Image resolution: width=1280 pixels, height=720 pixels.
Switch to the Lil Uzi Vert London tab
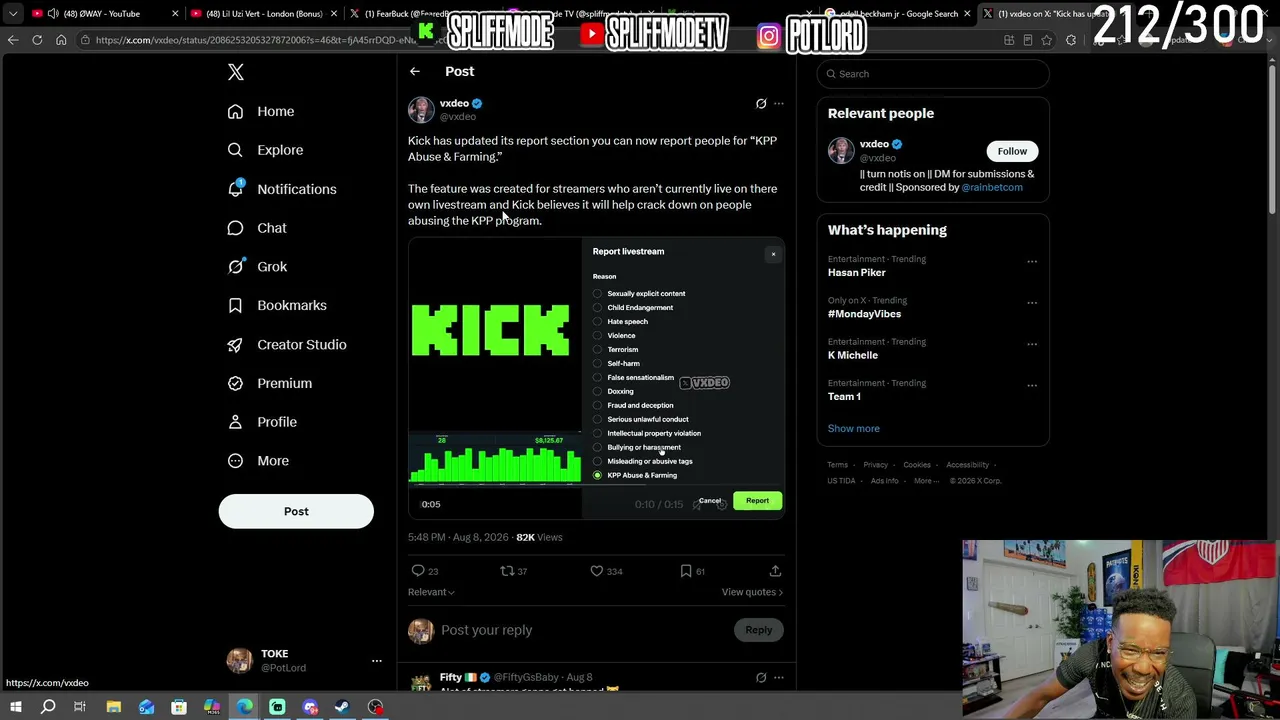pos(262,14)
